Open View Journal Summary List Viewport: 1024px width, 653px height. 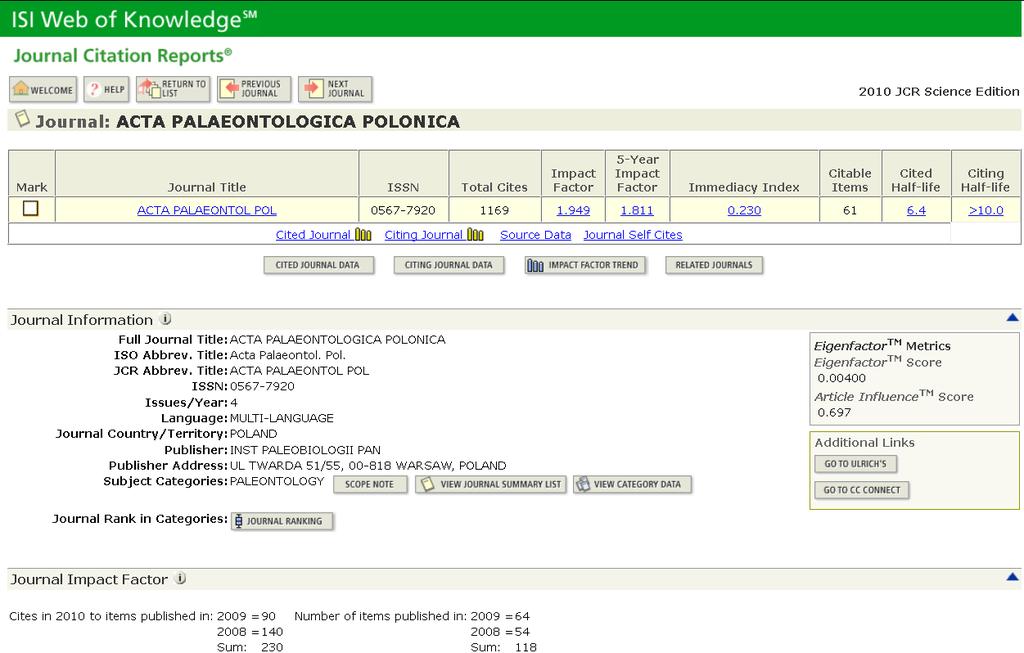[491, 485]
